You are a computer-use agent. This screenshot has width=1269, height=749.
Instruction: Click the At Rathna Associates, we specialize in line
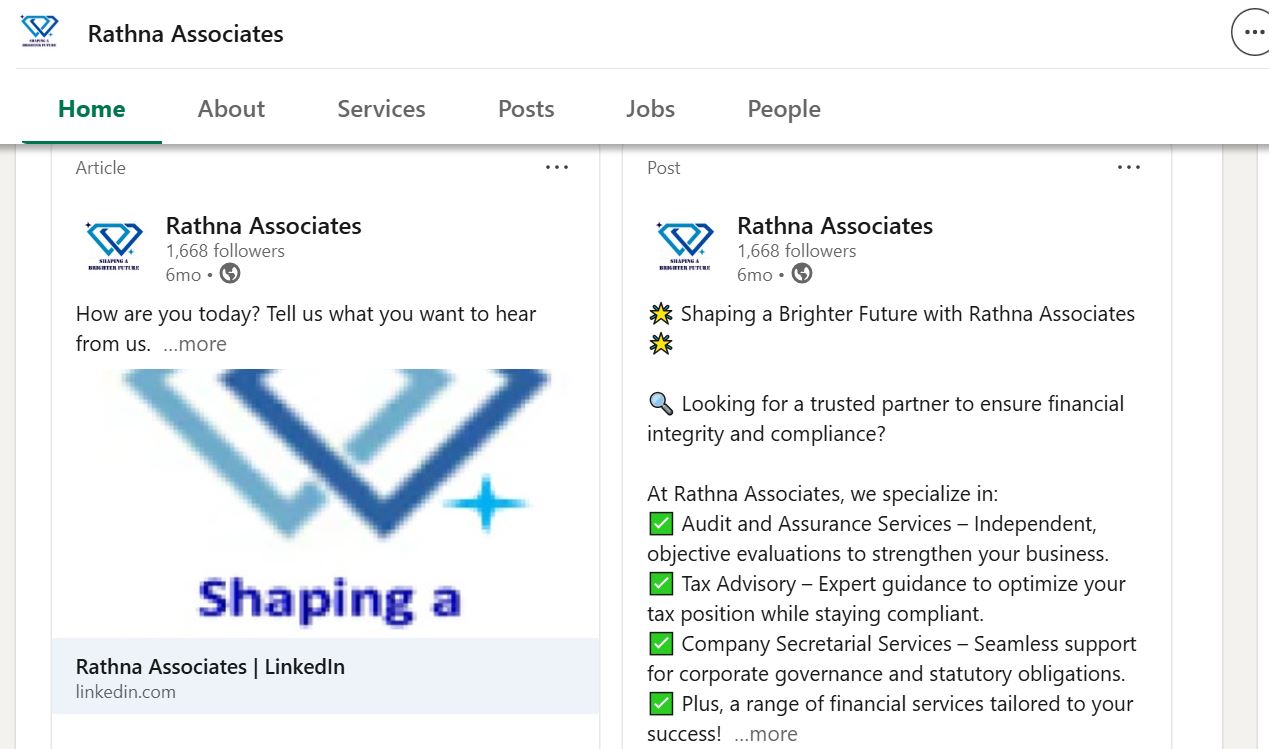pyautogui.click(x=823, y=494)
